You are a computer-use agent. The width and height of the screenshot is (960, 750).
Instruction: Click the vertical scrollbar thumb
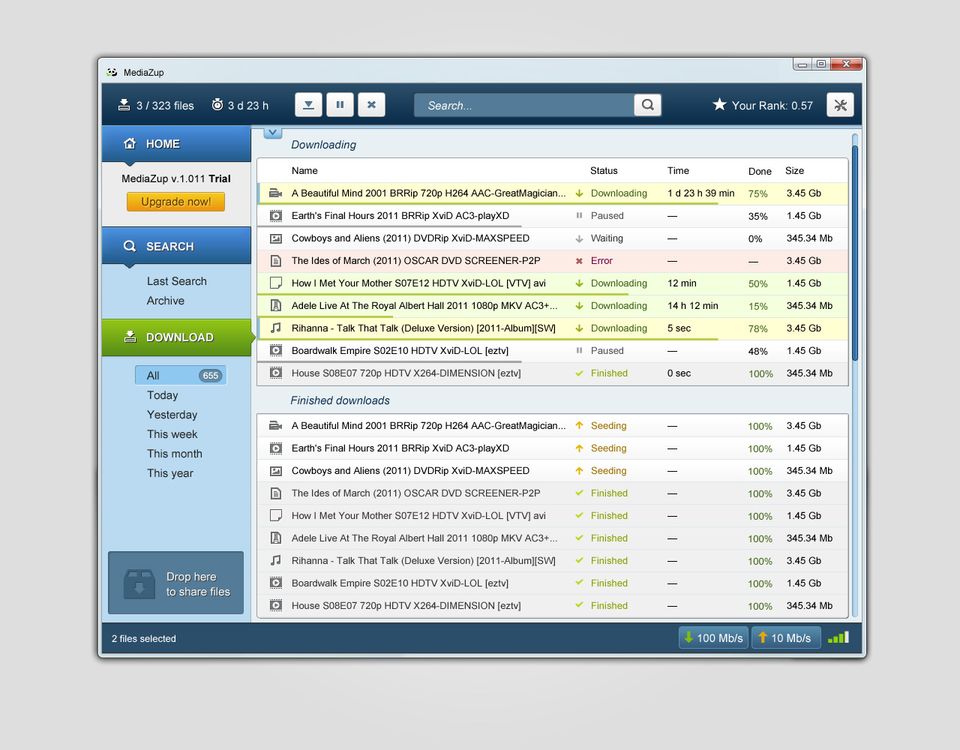point(855,251)
